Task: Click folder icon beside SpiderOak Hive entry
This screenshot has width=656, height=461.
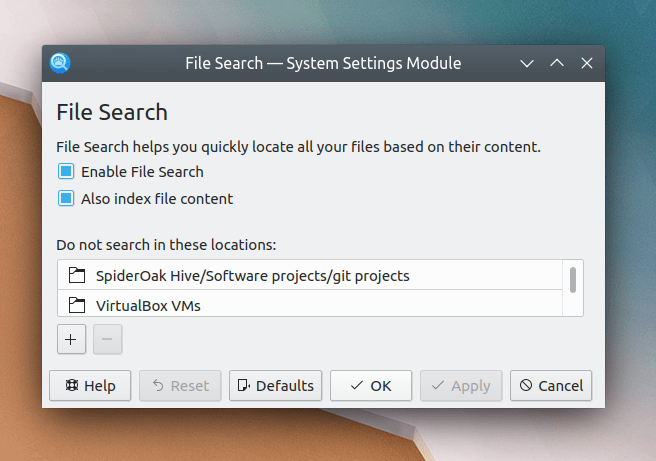Action: coord(76,275)
